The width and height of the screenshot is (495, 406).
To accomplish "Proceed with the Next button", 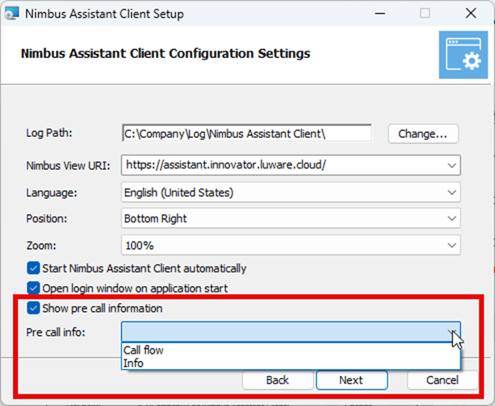I will point(351,380).
